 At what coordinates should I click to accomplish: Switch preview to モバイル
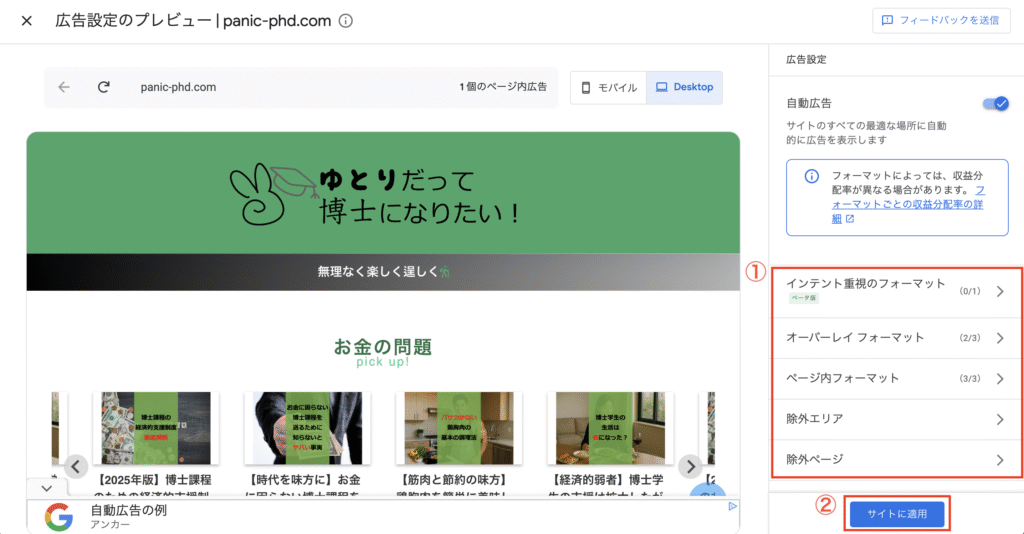(x=609, y=87)
